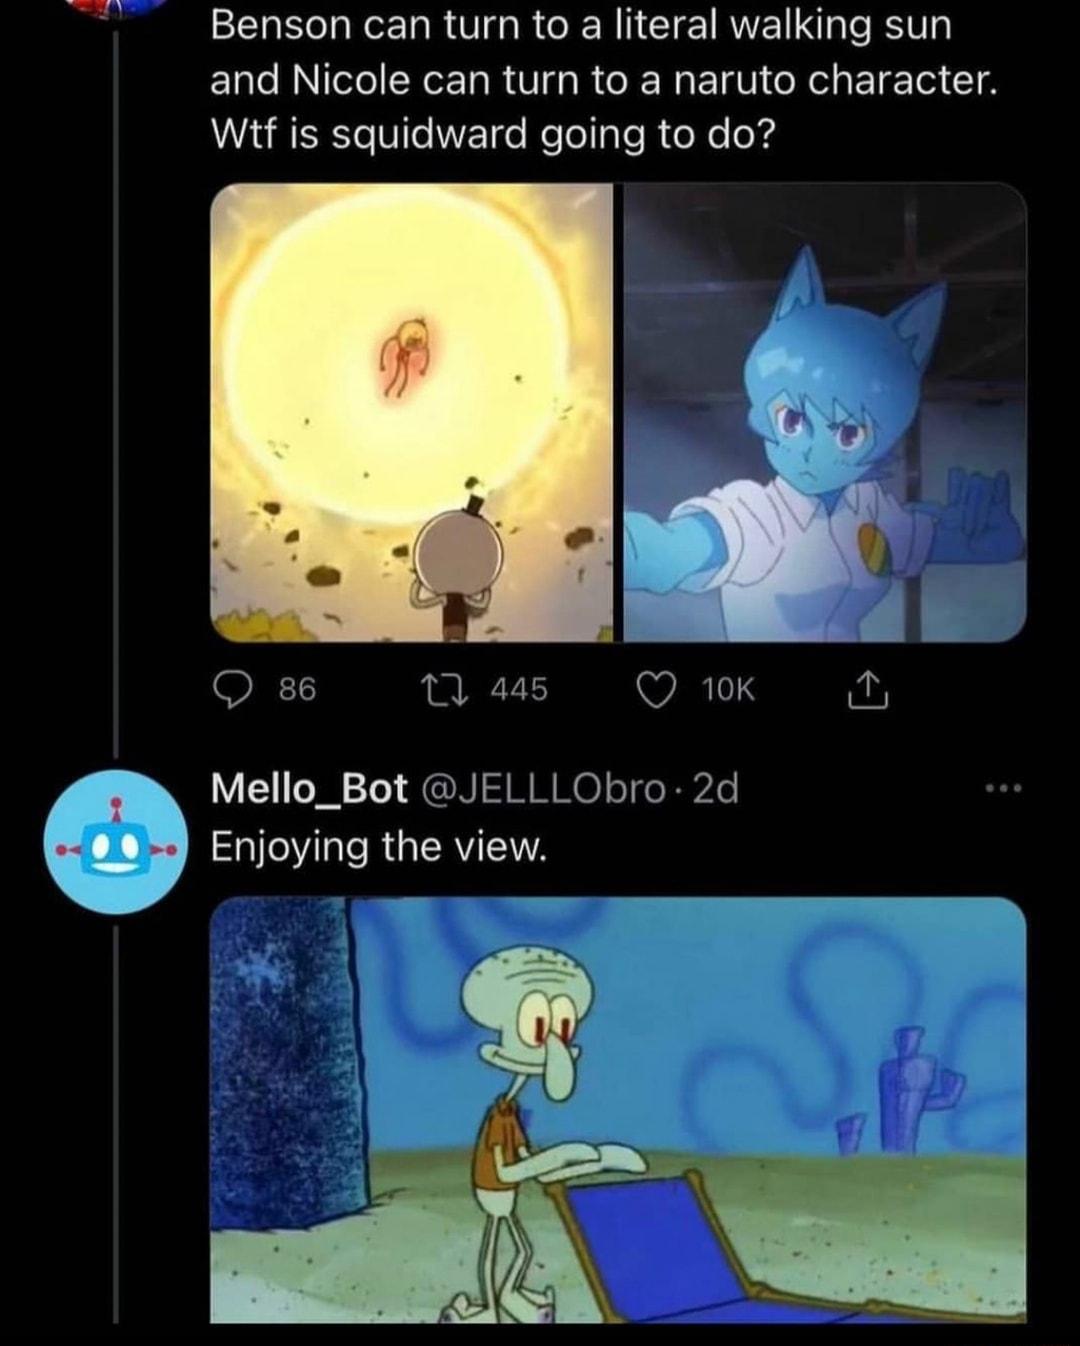1080x1346 pixels.
Task: Click the "Benson can turn to a literal" line
Action: [580, 26]
